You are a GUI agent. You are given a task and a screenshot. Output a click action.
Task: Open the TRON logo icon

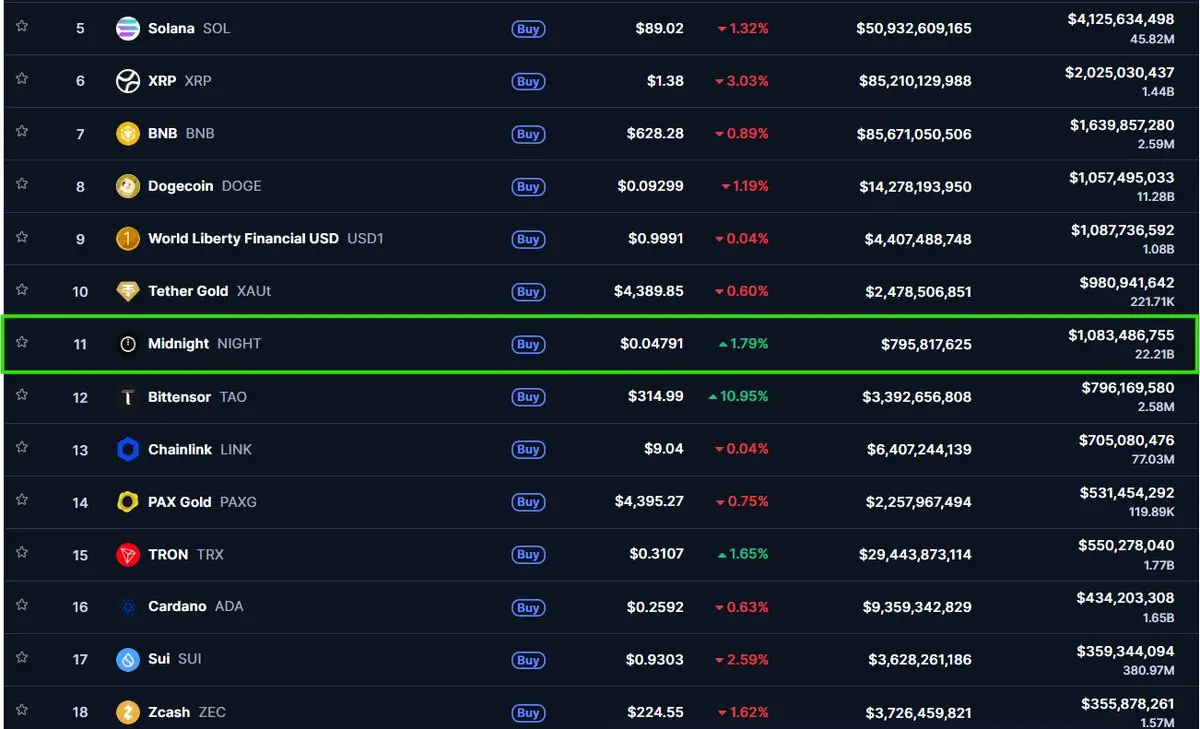coord(128,555)
